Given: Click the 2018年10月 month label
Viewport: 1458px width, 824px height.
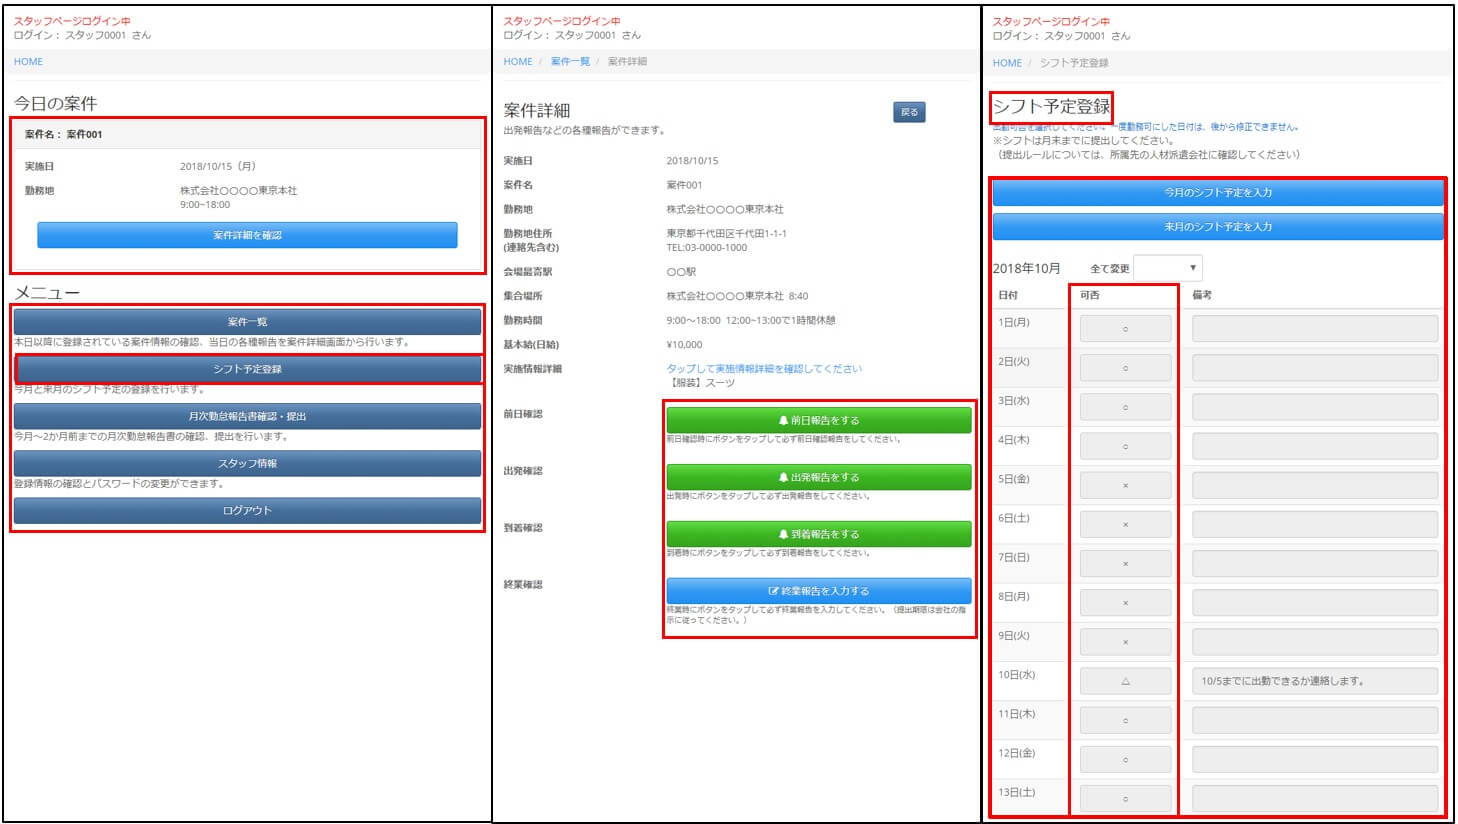Looking at the screenshot, I should (x=1027, y=269).
